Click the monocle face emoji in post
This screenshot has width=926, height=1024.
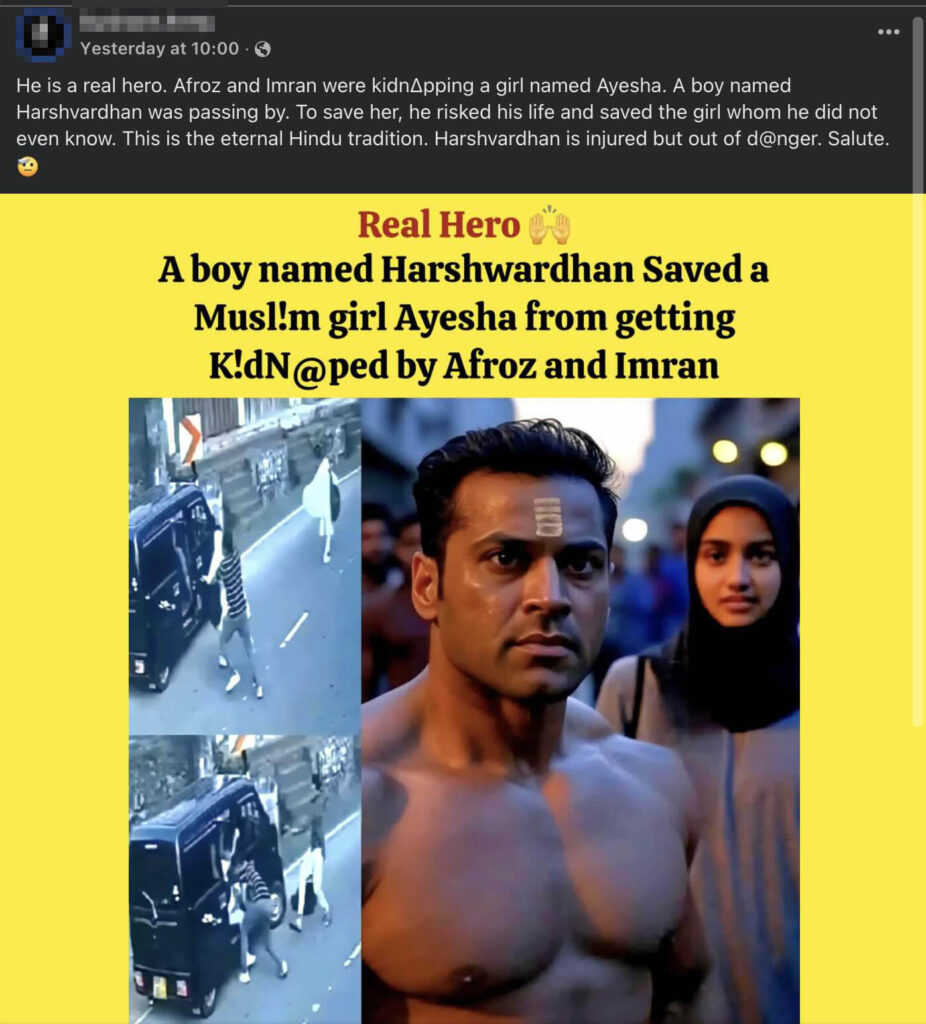click(27, 166)
